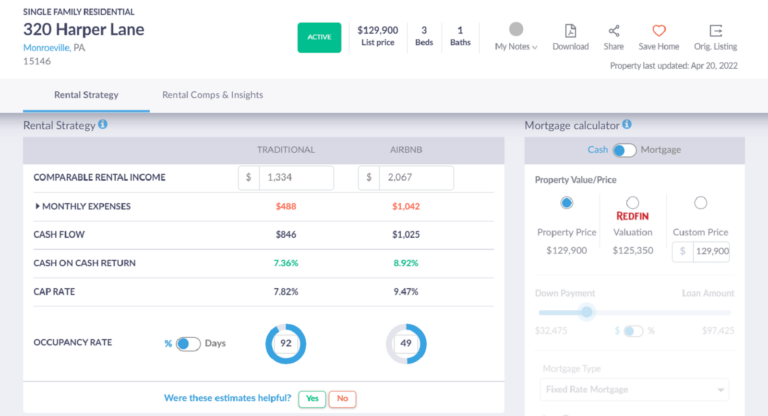The image size is (768, 416).
Task: Click the Rental Strategy info icon
Action: [x=103, y=125]
